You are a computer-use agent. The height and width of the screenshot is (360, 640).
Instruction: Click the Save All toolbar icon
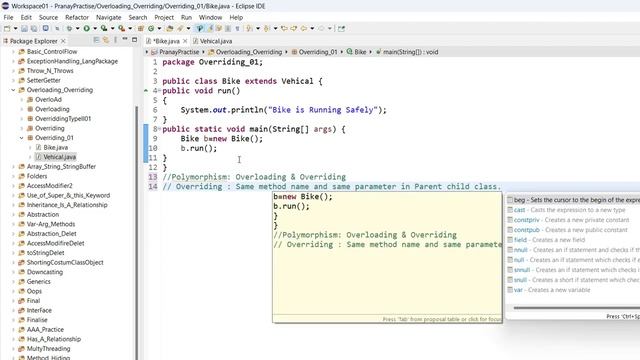coord(33,29)
